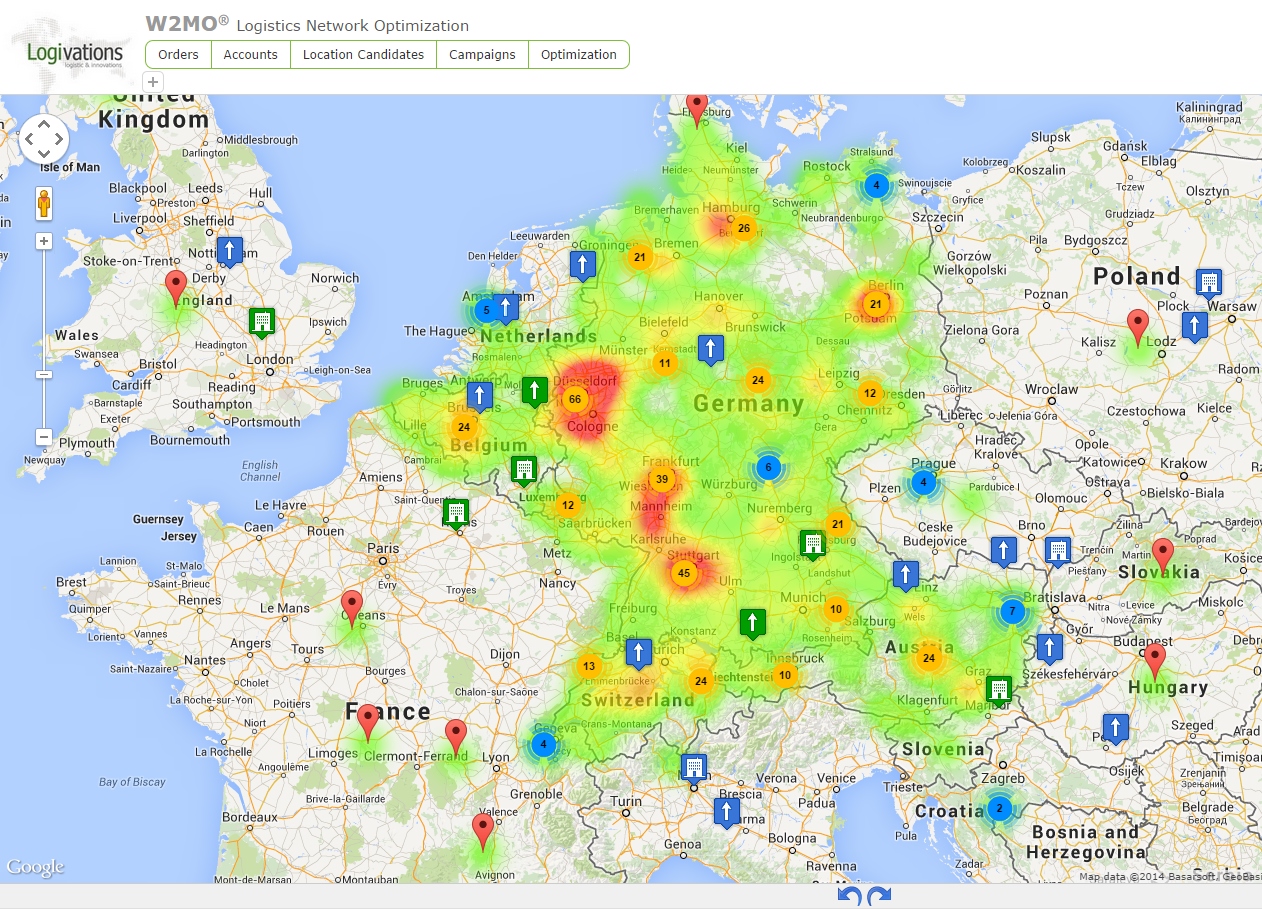This screenshot has width=1262, height=909.
Task: Click the blue cluster 4 near Prague
Action: 924,482
